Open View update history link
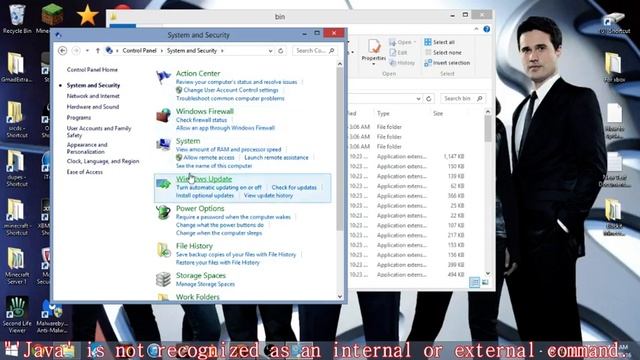Image resolution: width=640 pixels, height=360 pixels. coord(268,196)
